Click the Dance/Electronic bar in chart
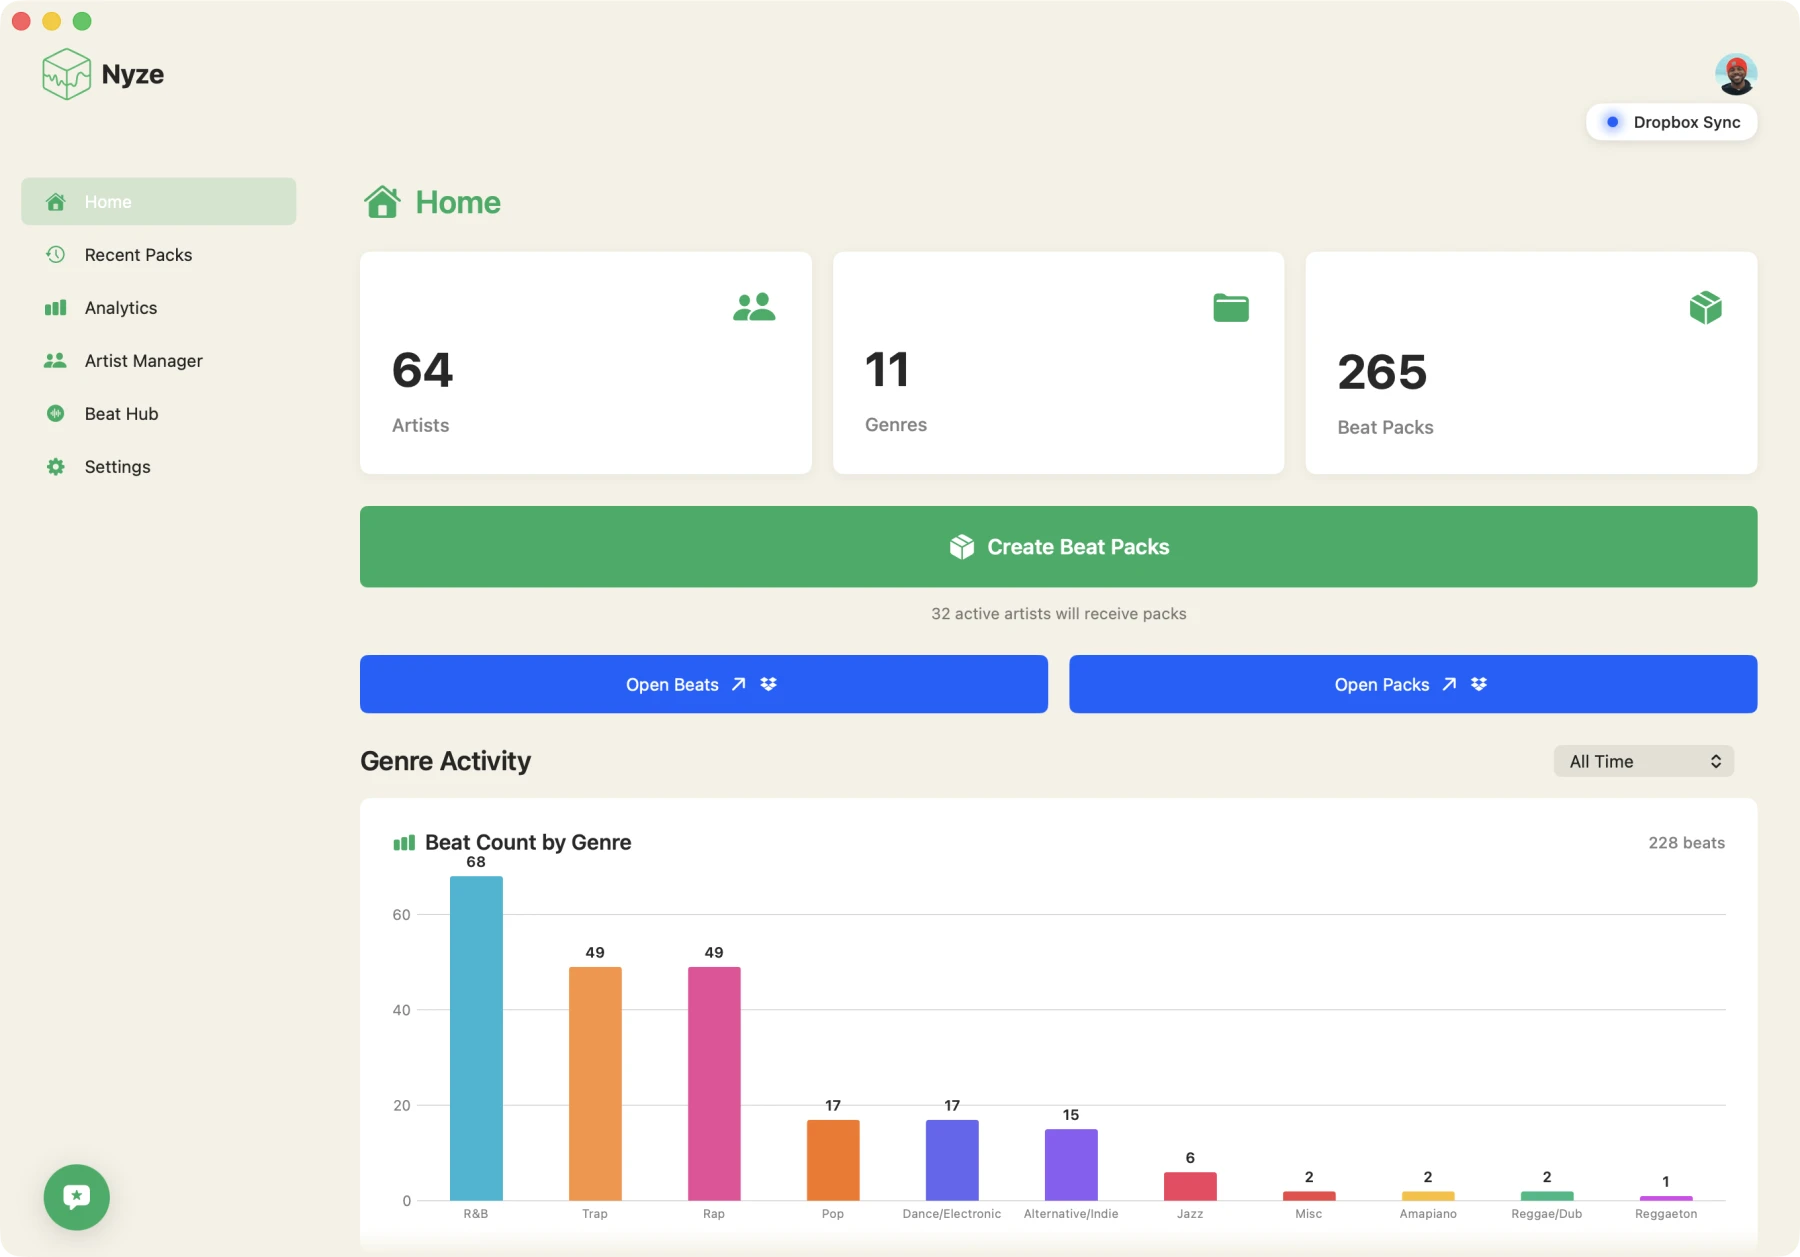The height and width of the screenshot is (1257, 1800). click(952, 1160)
